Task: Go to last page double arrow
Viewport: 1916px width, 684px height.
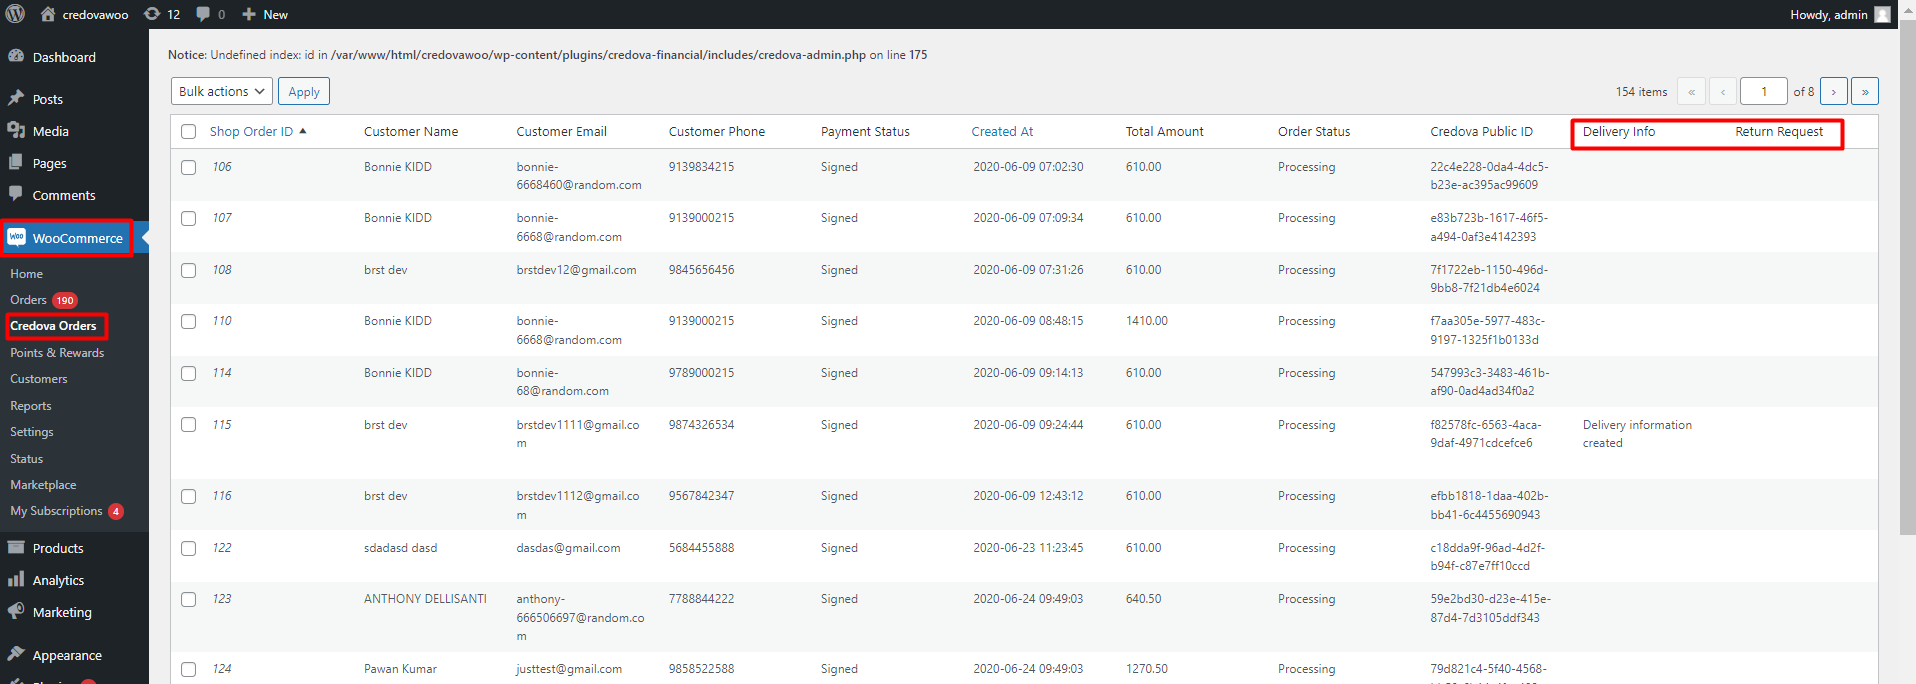Action: (x=1864, y=91)
